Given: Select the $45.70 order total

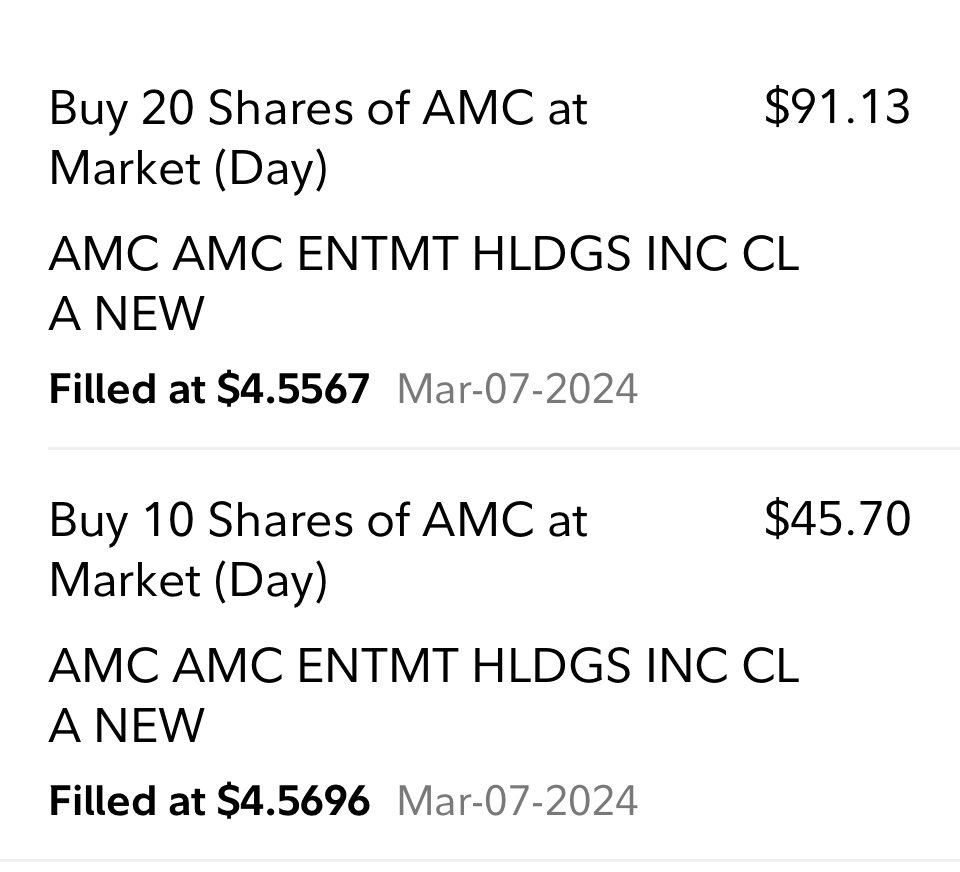Looking at the screenshot, I should point(837,519).
